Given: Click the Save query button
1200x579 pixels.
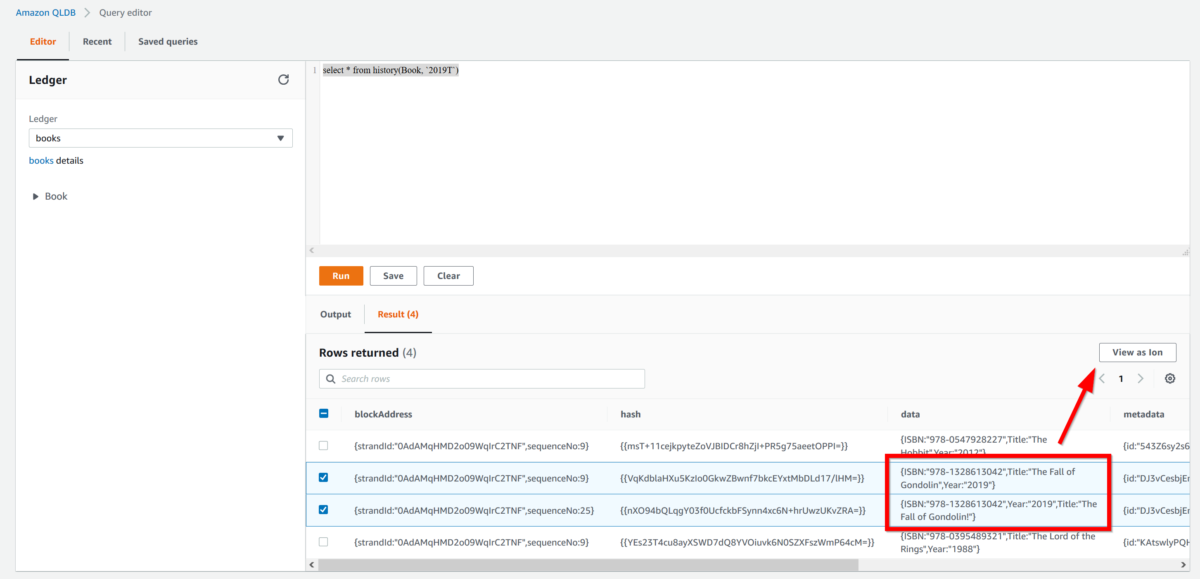Looking at the screenshot, I should (x=393, y=276).
